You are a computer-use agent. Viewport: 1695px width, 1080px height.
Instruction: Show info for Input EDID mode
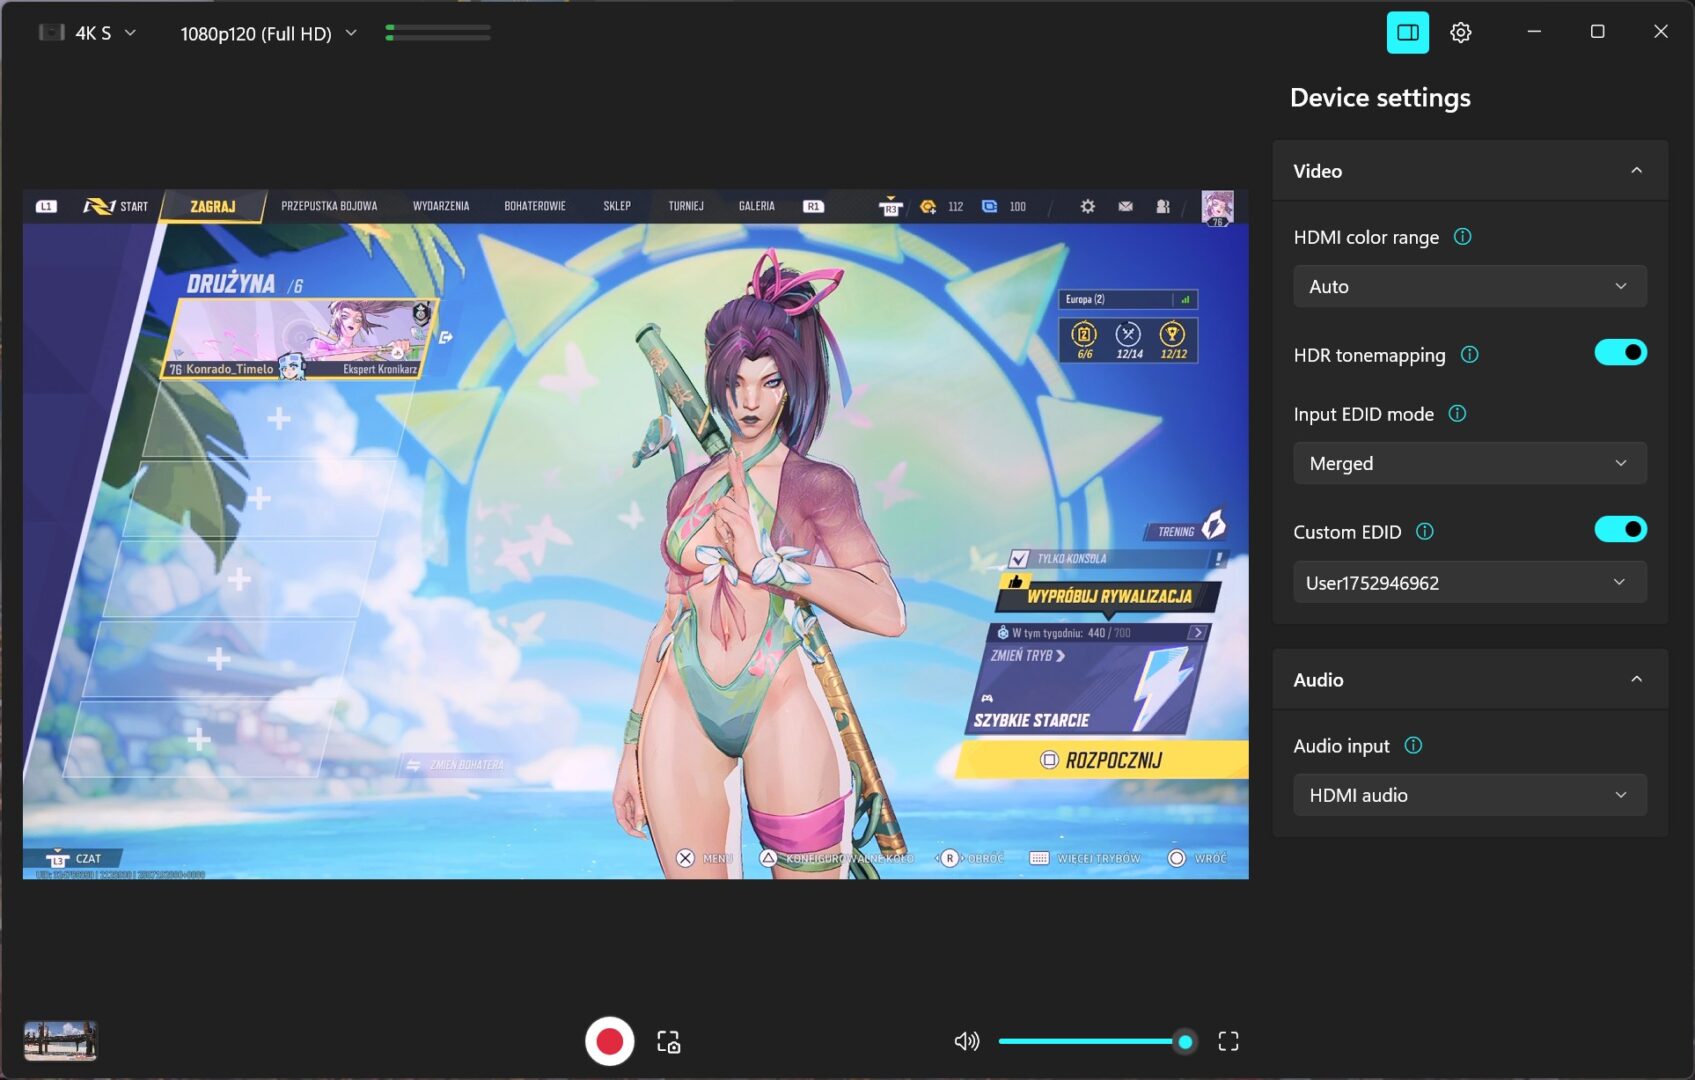click(x=1457, y=414)
